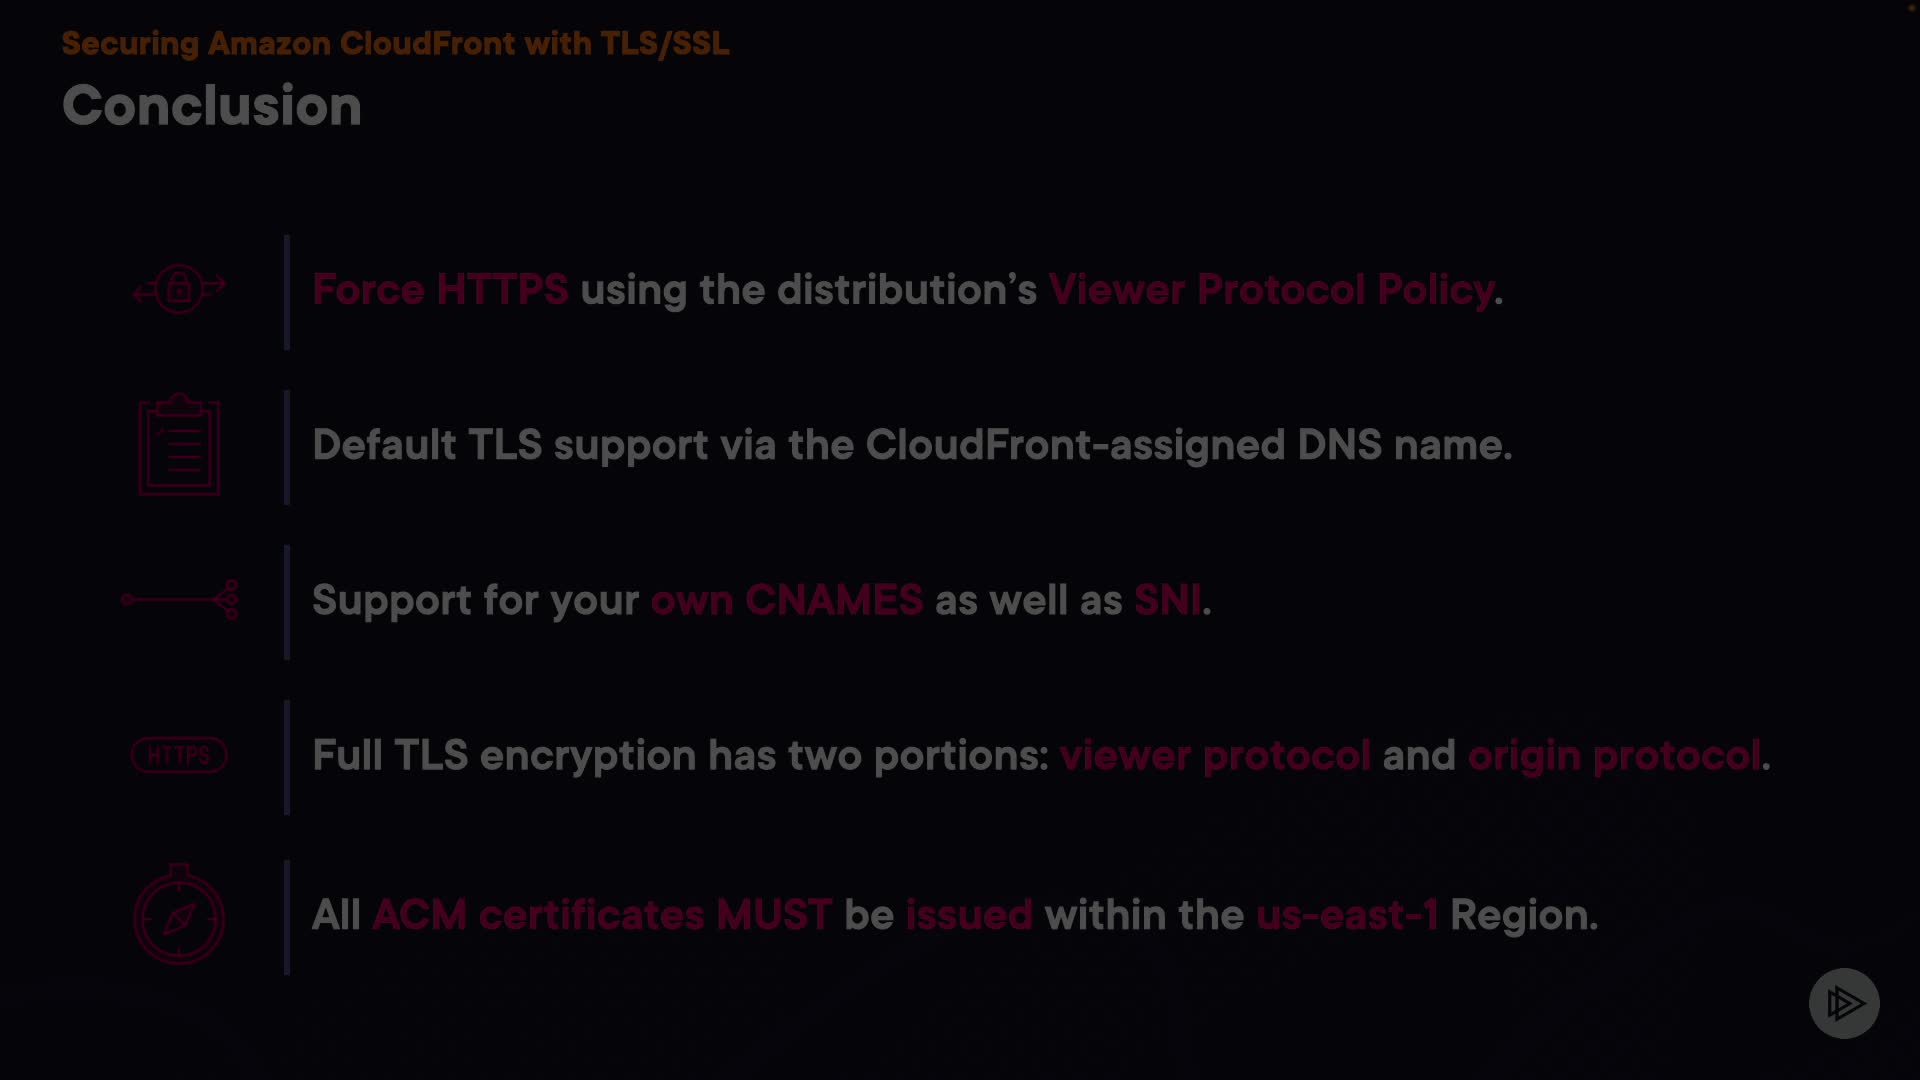Click the padlock with arrows icon
Image resolution: width=1920 pixels, height=1080 pixels.
180,289
